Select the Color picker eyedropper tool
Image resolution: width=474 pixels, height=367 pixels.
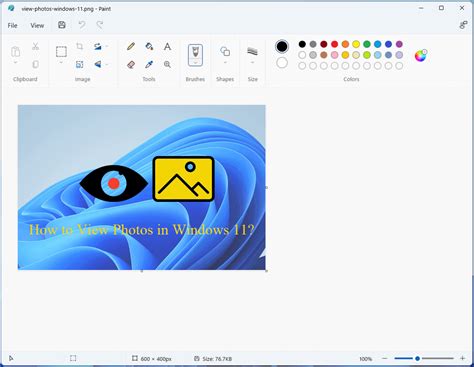point(149,64)
